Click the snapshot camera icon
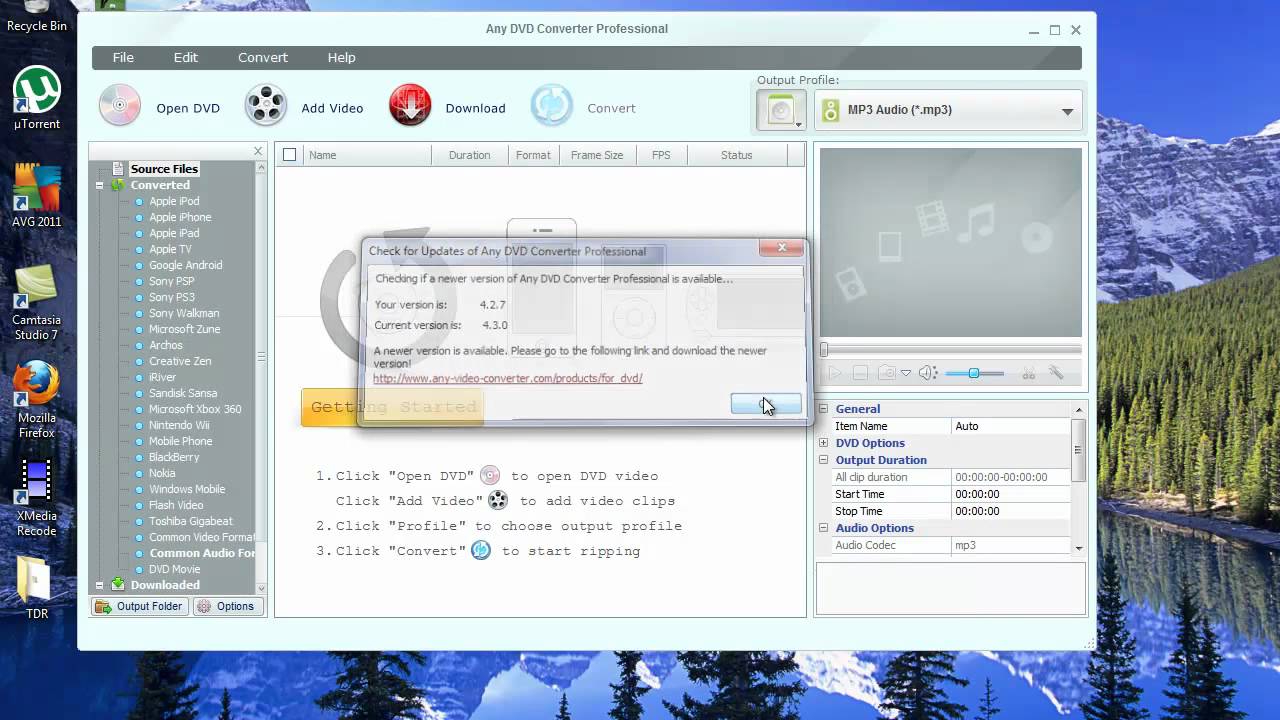Screen dimensions: 1280x720 [886, 373]
